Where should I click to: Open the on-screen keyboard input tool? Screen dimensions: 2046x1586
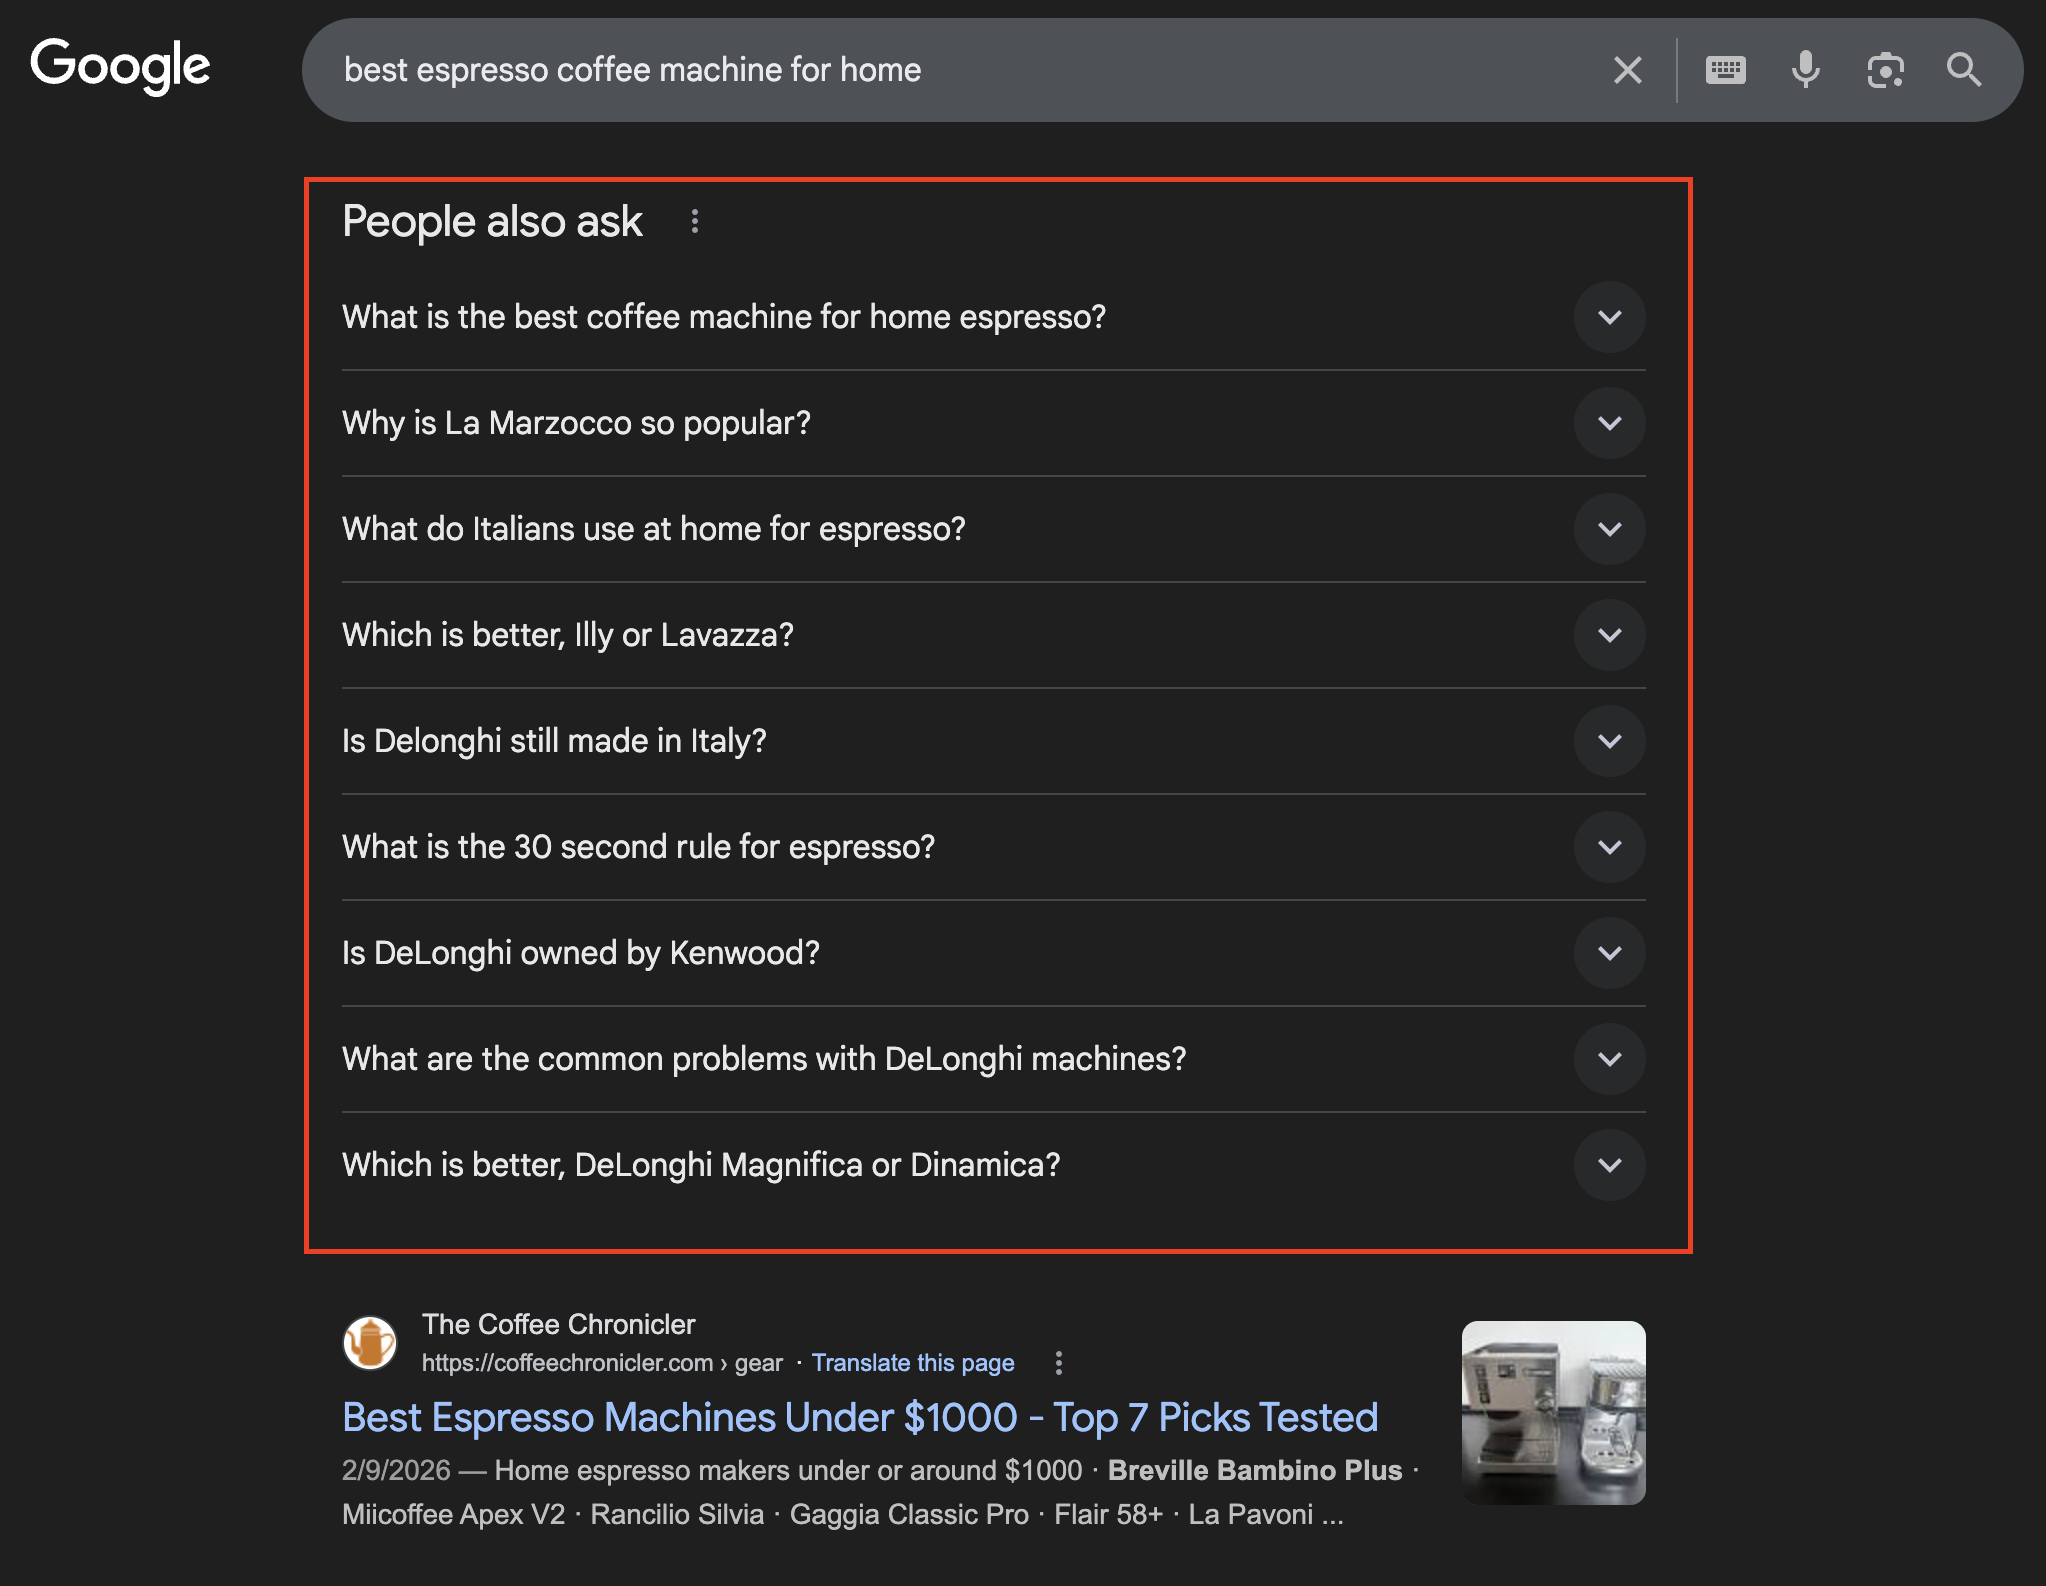(x=1725, y=70)
